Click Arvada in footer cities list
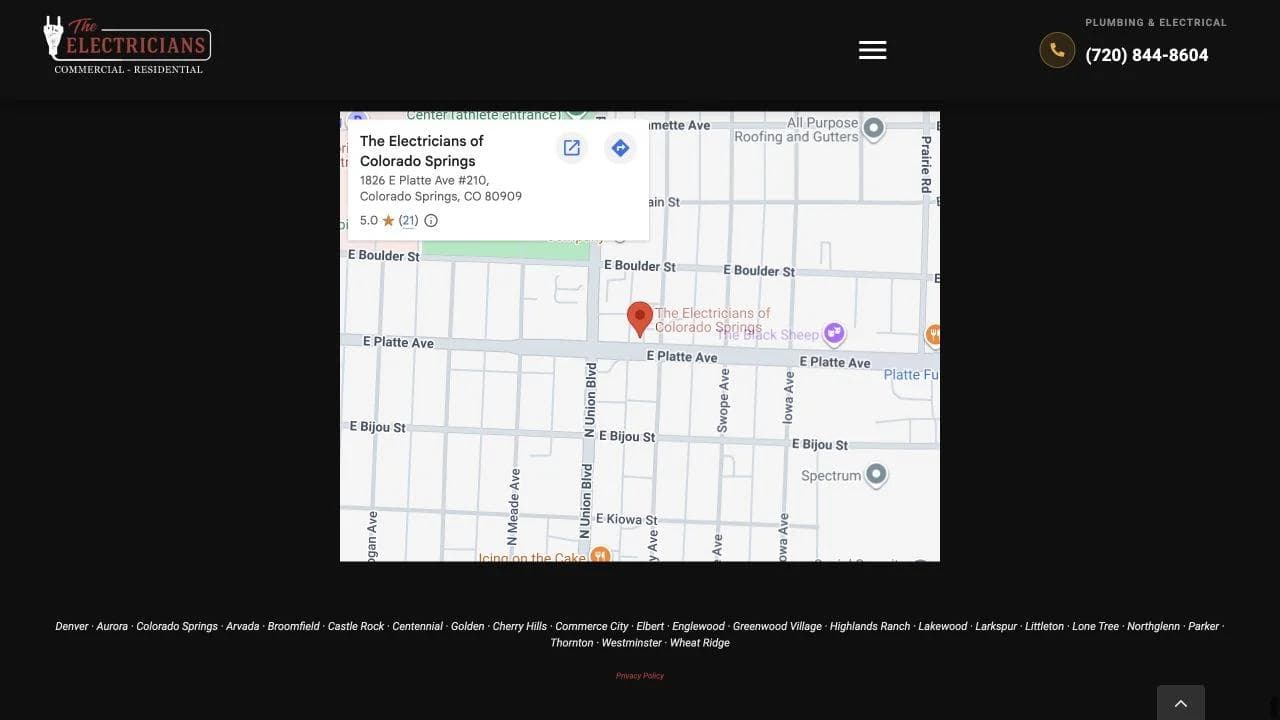Screen dimensions: 1280x720 pyautogui.click(x=242, y=626)
